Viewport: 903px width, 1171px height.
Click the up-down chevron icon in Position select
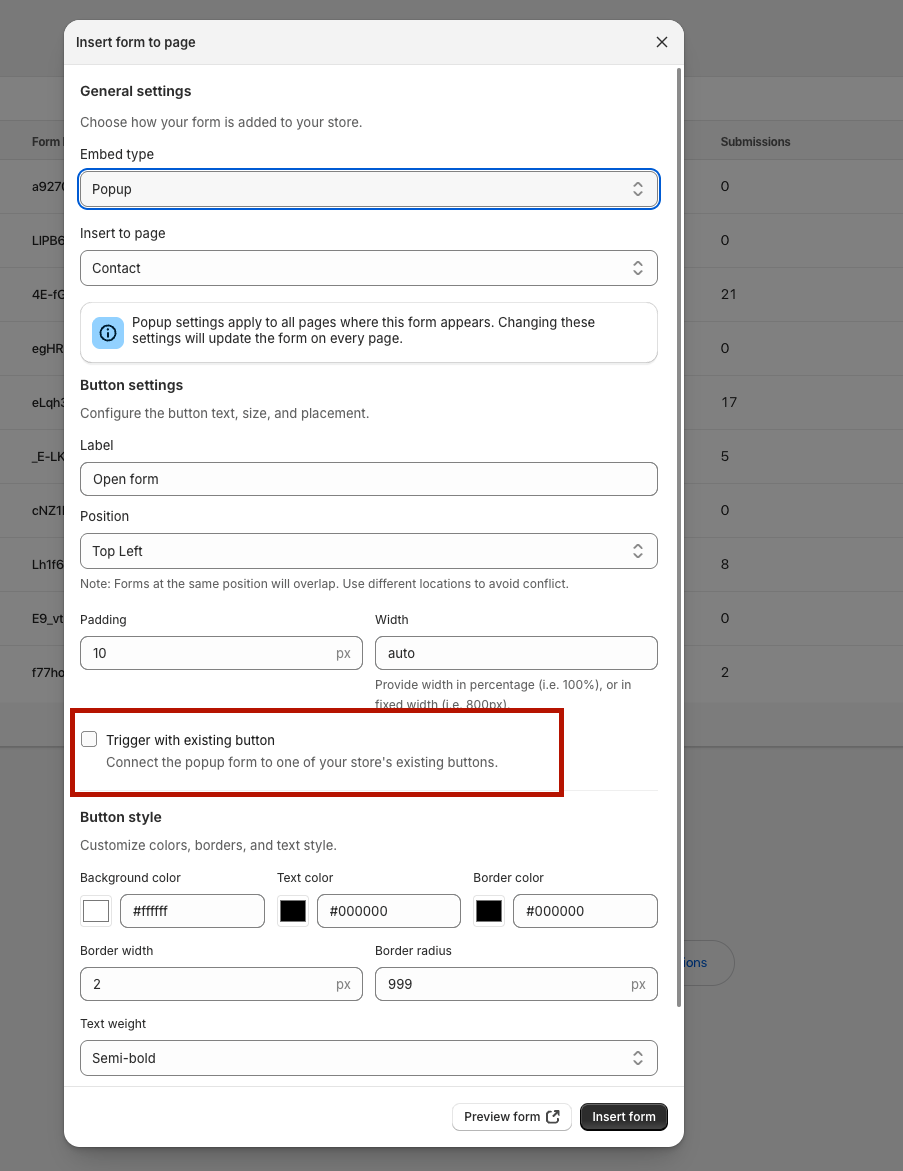638,551
